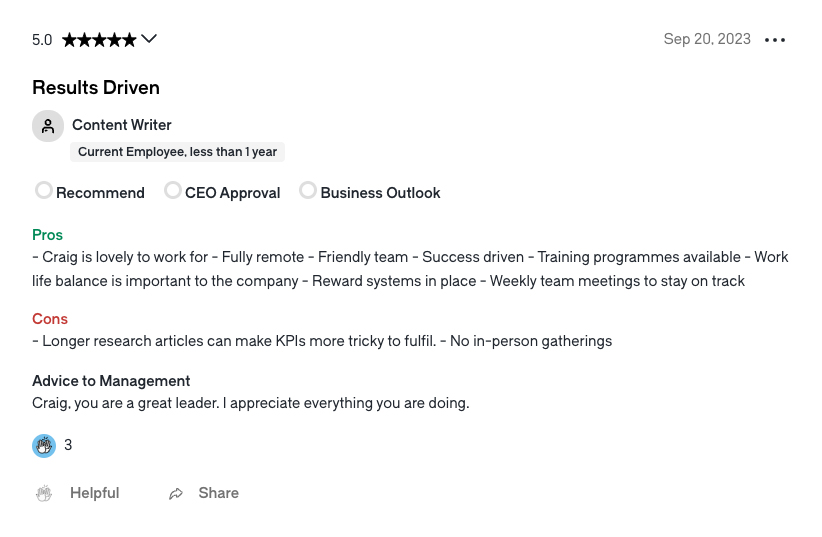Click the five-star rating icons
Screen dimensions: 822x537
click(99, 40)
